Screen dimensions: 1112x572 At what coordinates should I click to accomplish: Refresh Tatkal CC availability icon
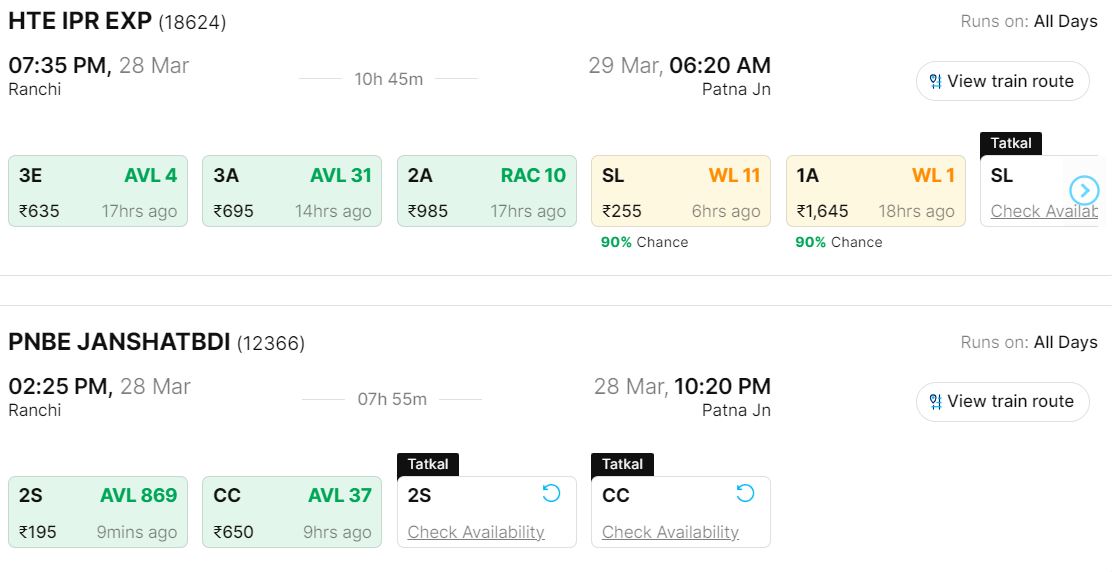pos(745,493)
